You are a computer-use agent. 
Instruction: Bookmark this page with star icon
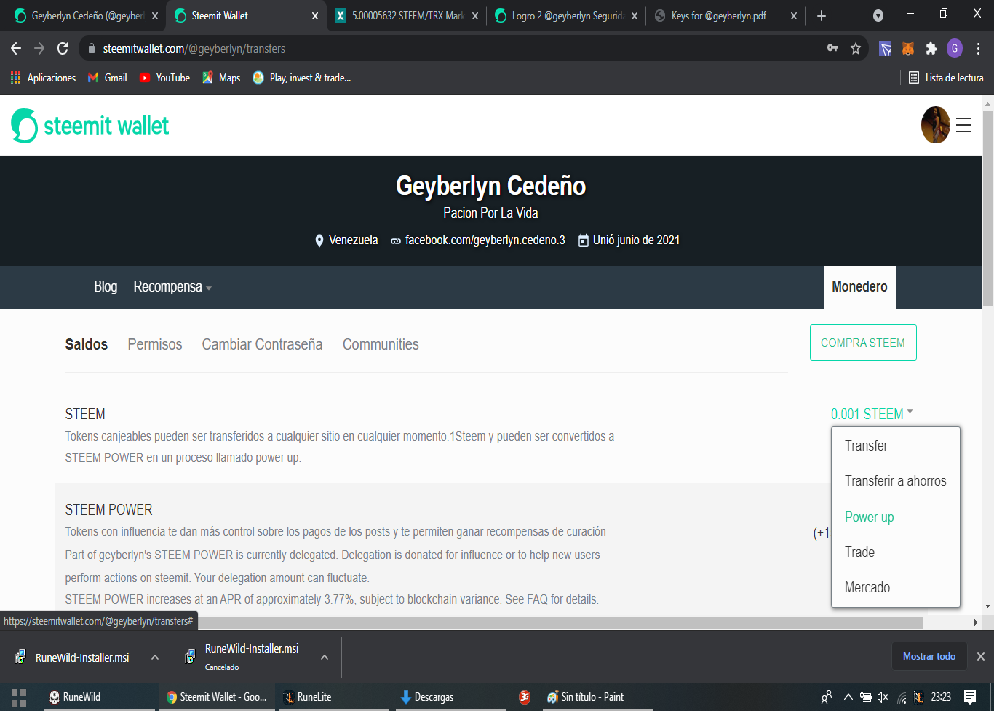[855, 48]
